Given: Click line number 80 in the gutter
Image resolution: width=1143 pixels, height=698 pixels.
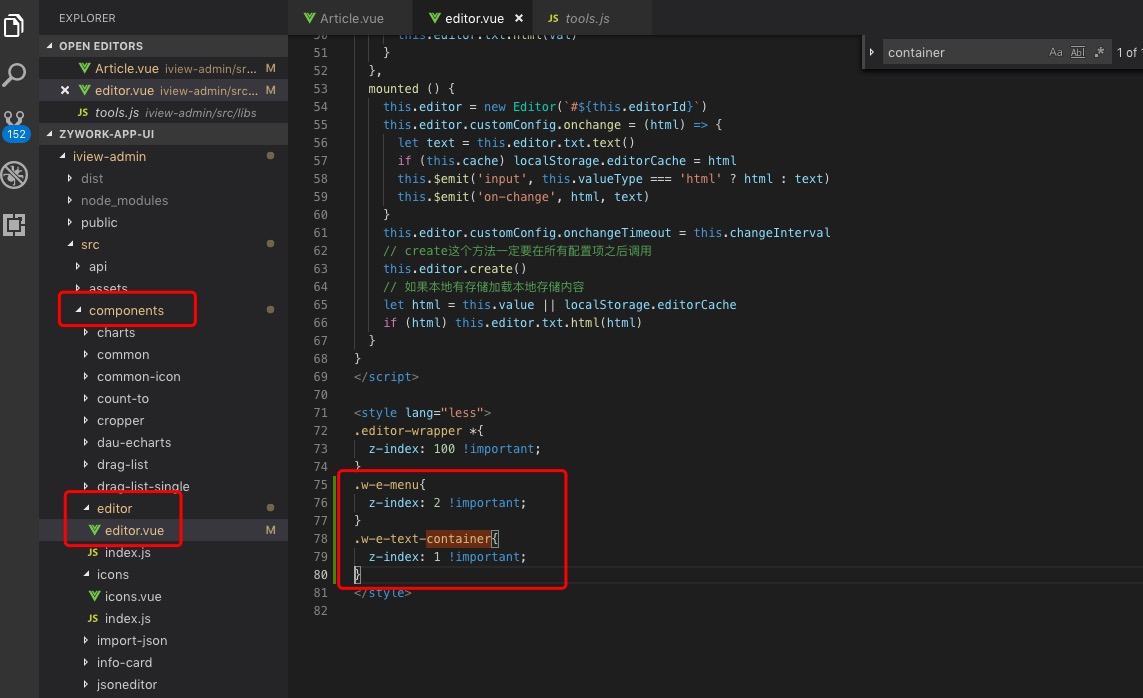Looking at the screenshot, I should point(320,574).
